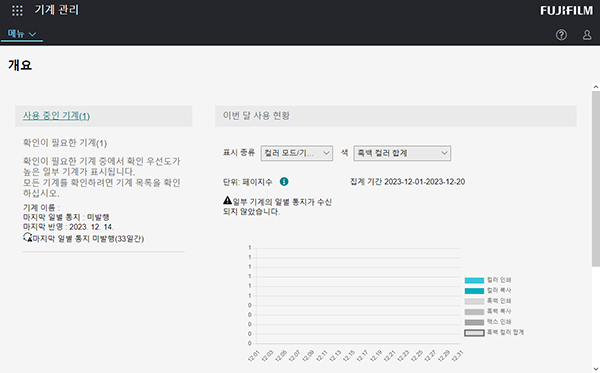Click the 컬러 인쇄 legend swatch
The width and height of the screenshot is (600, 373).
tap(474, 280)
